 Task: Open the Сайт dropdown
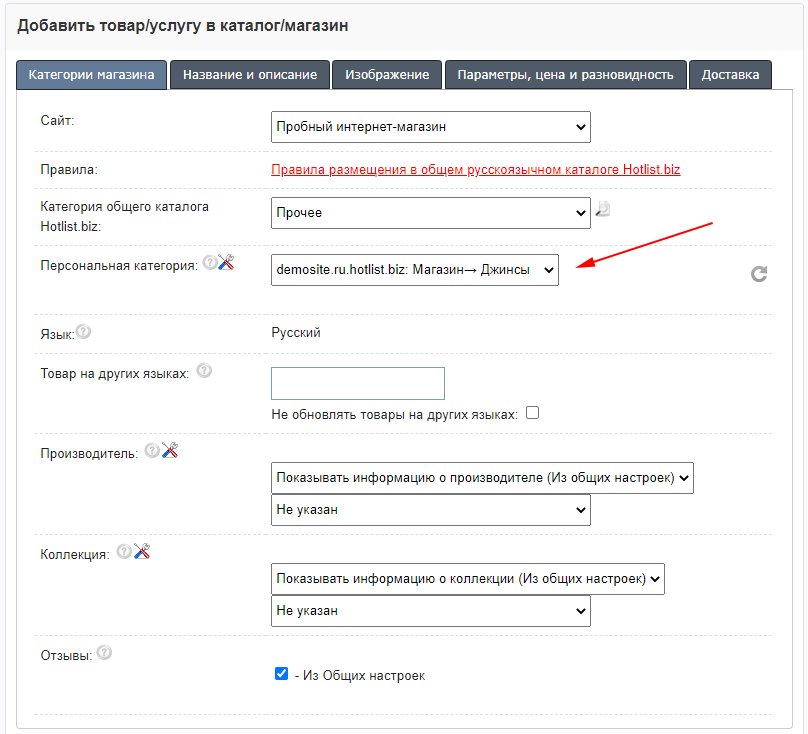pos(430,127)
